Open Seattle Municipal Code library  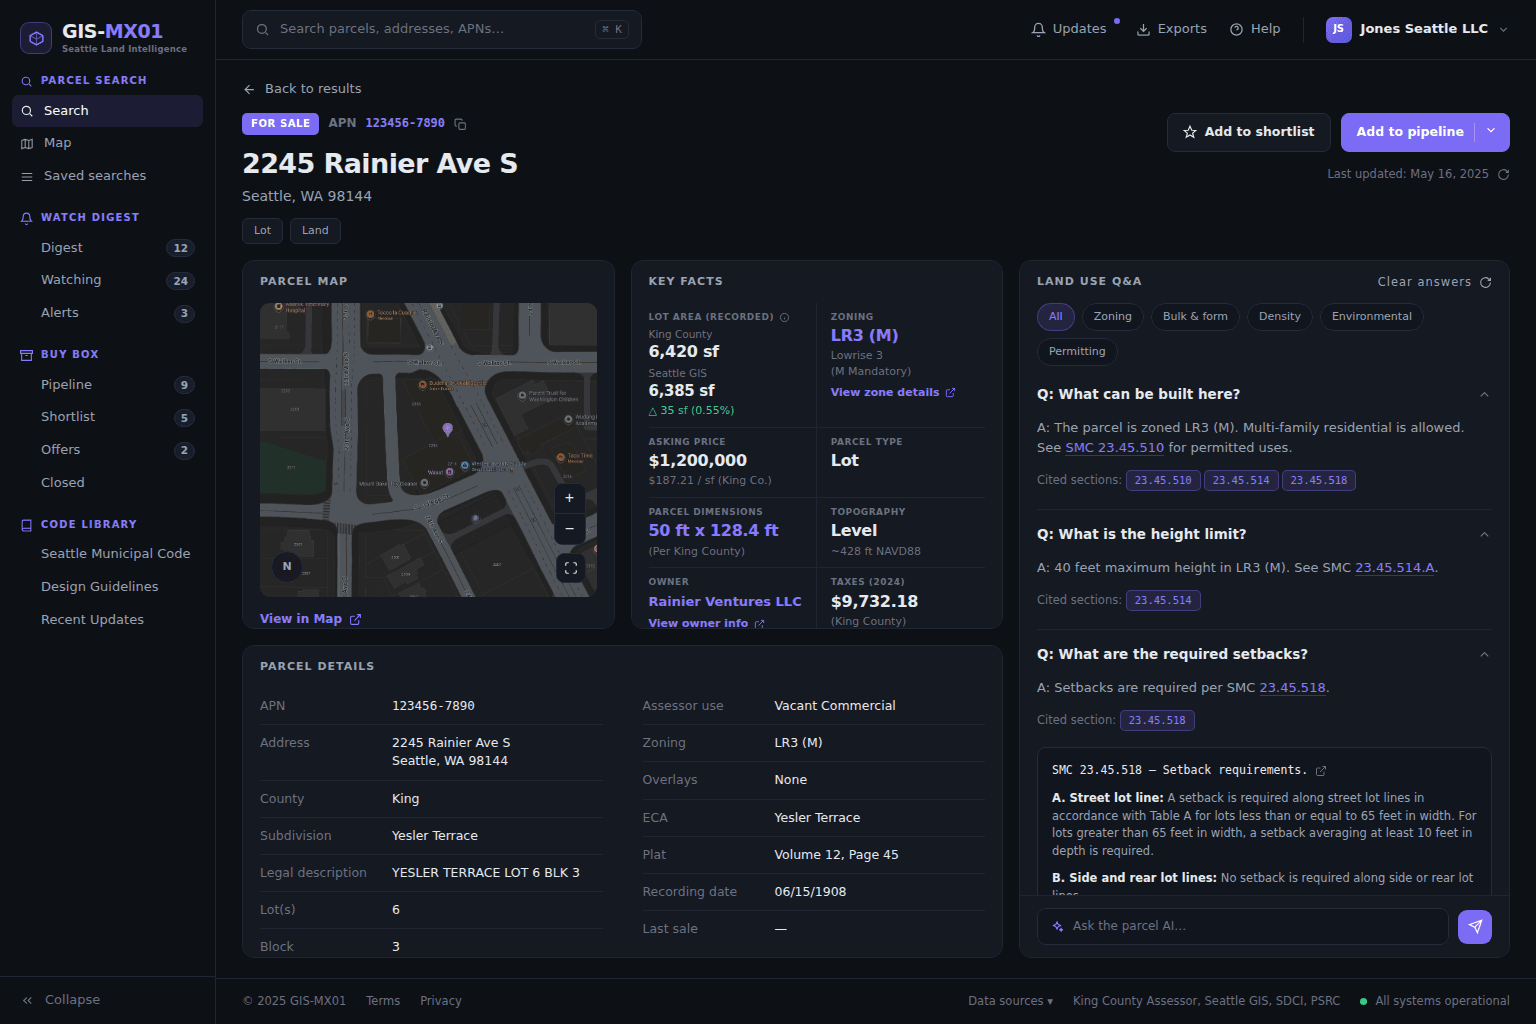tap(115, 554)
